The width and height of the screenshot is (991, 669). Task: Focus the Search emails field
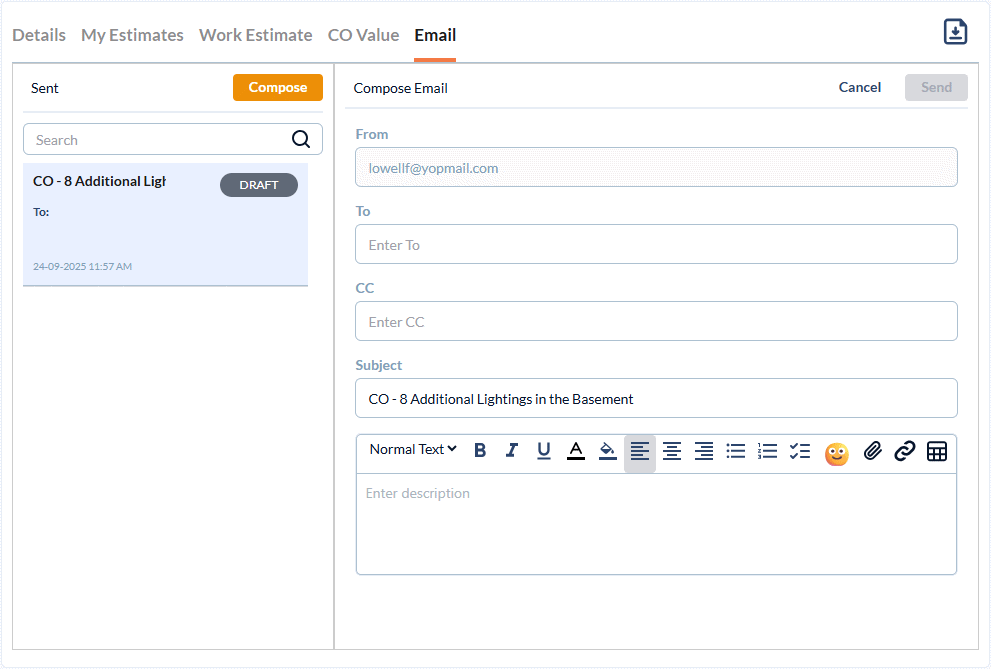[x=173, y=139]
